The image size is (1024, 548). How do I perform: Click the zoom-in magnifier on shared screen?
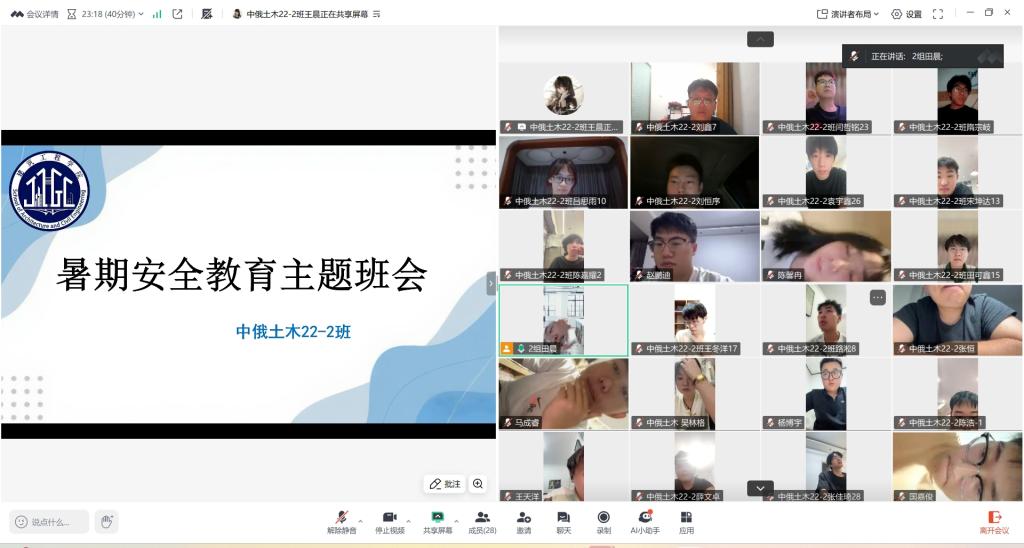478,484
